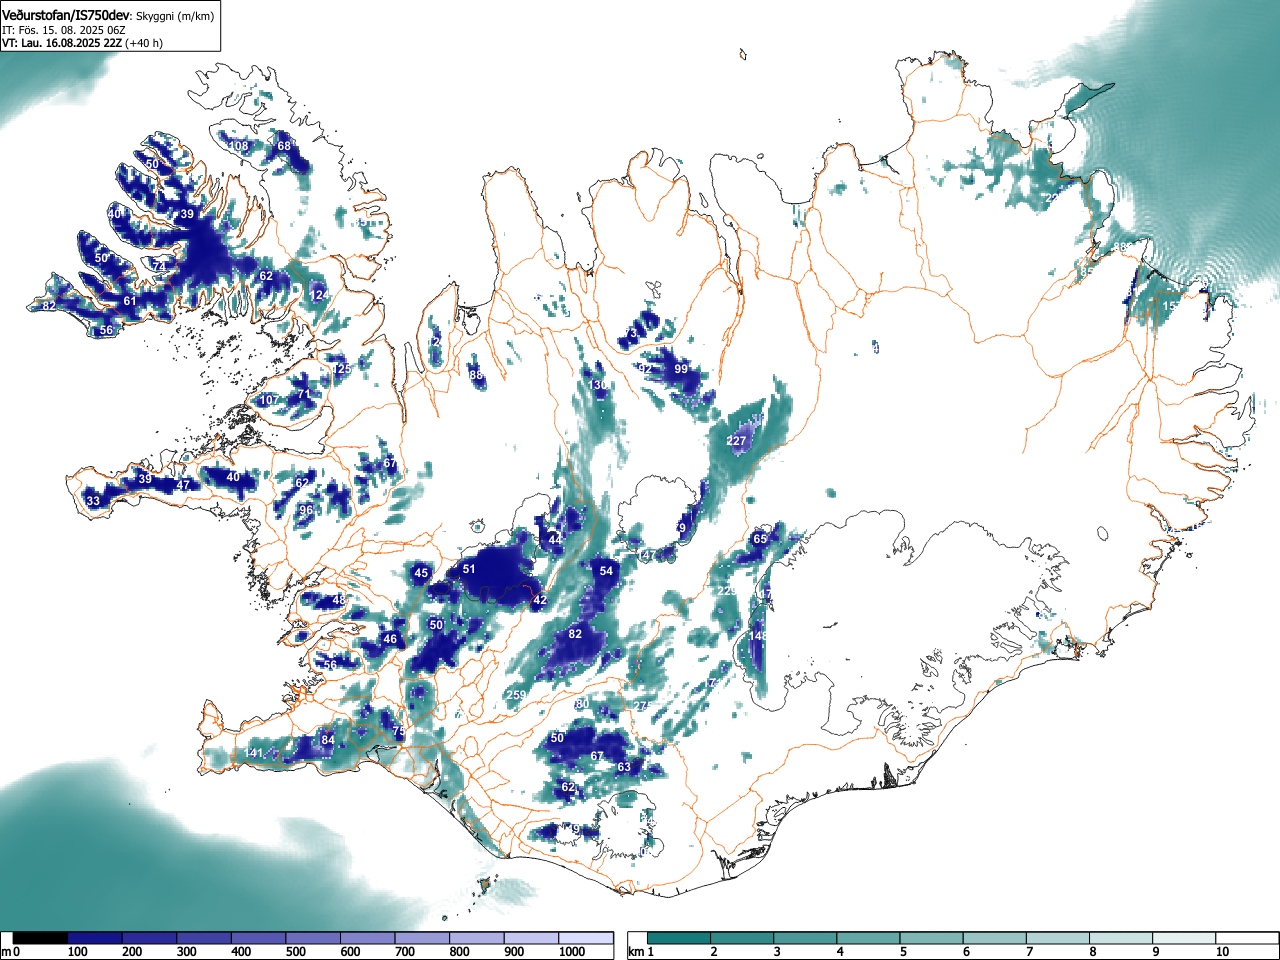
Task: Click the '42' visibility value on the map
Action: [540, 601]
